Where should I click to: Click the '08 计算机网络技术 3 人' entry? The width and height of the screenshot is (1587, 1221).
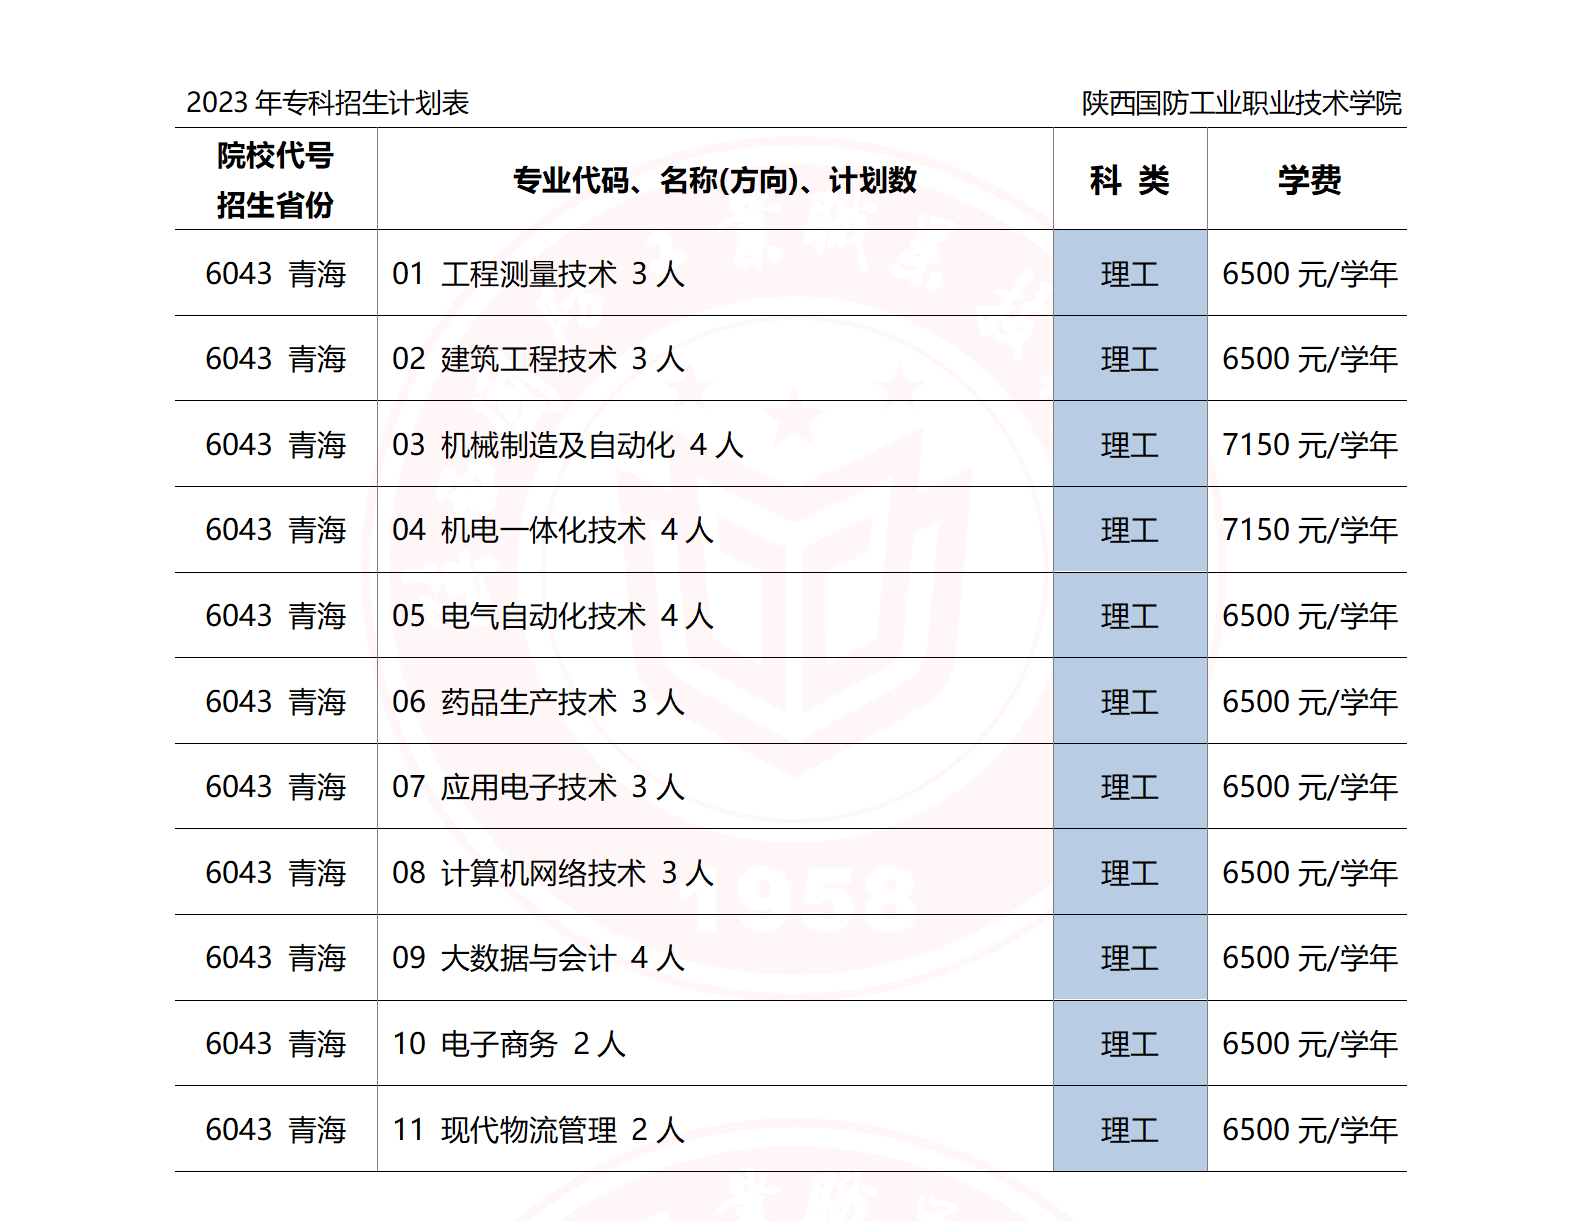tap(552, 873)
